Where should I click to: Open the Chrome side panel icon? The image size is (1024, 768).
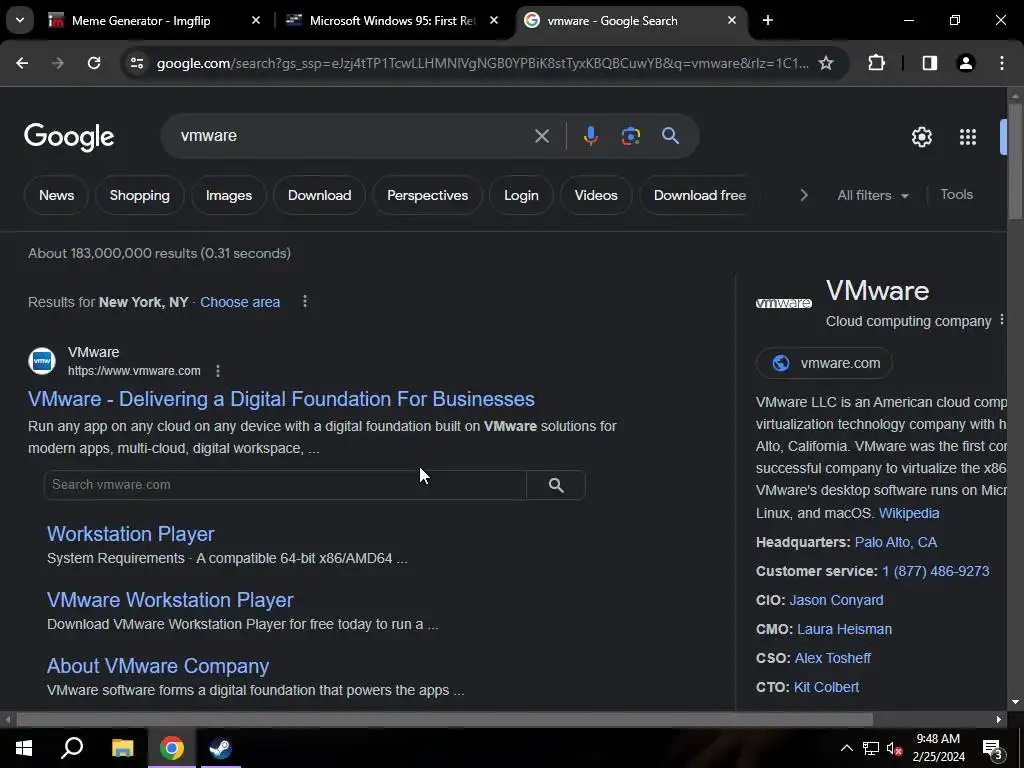929,63
